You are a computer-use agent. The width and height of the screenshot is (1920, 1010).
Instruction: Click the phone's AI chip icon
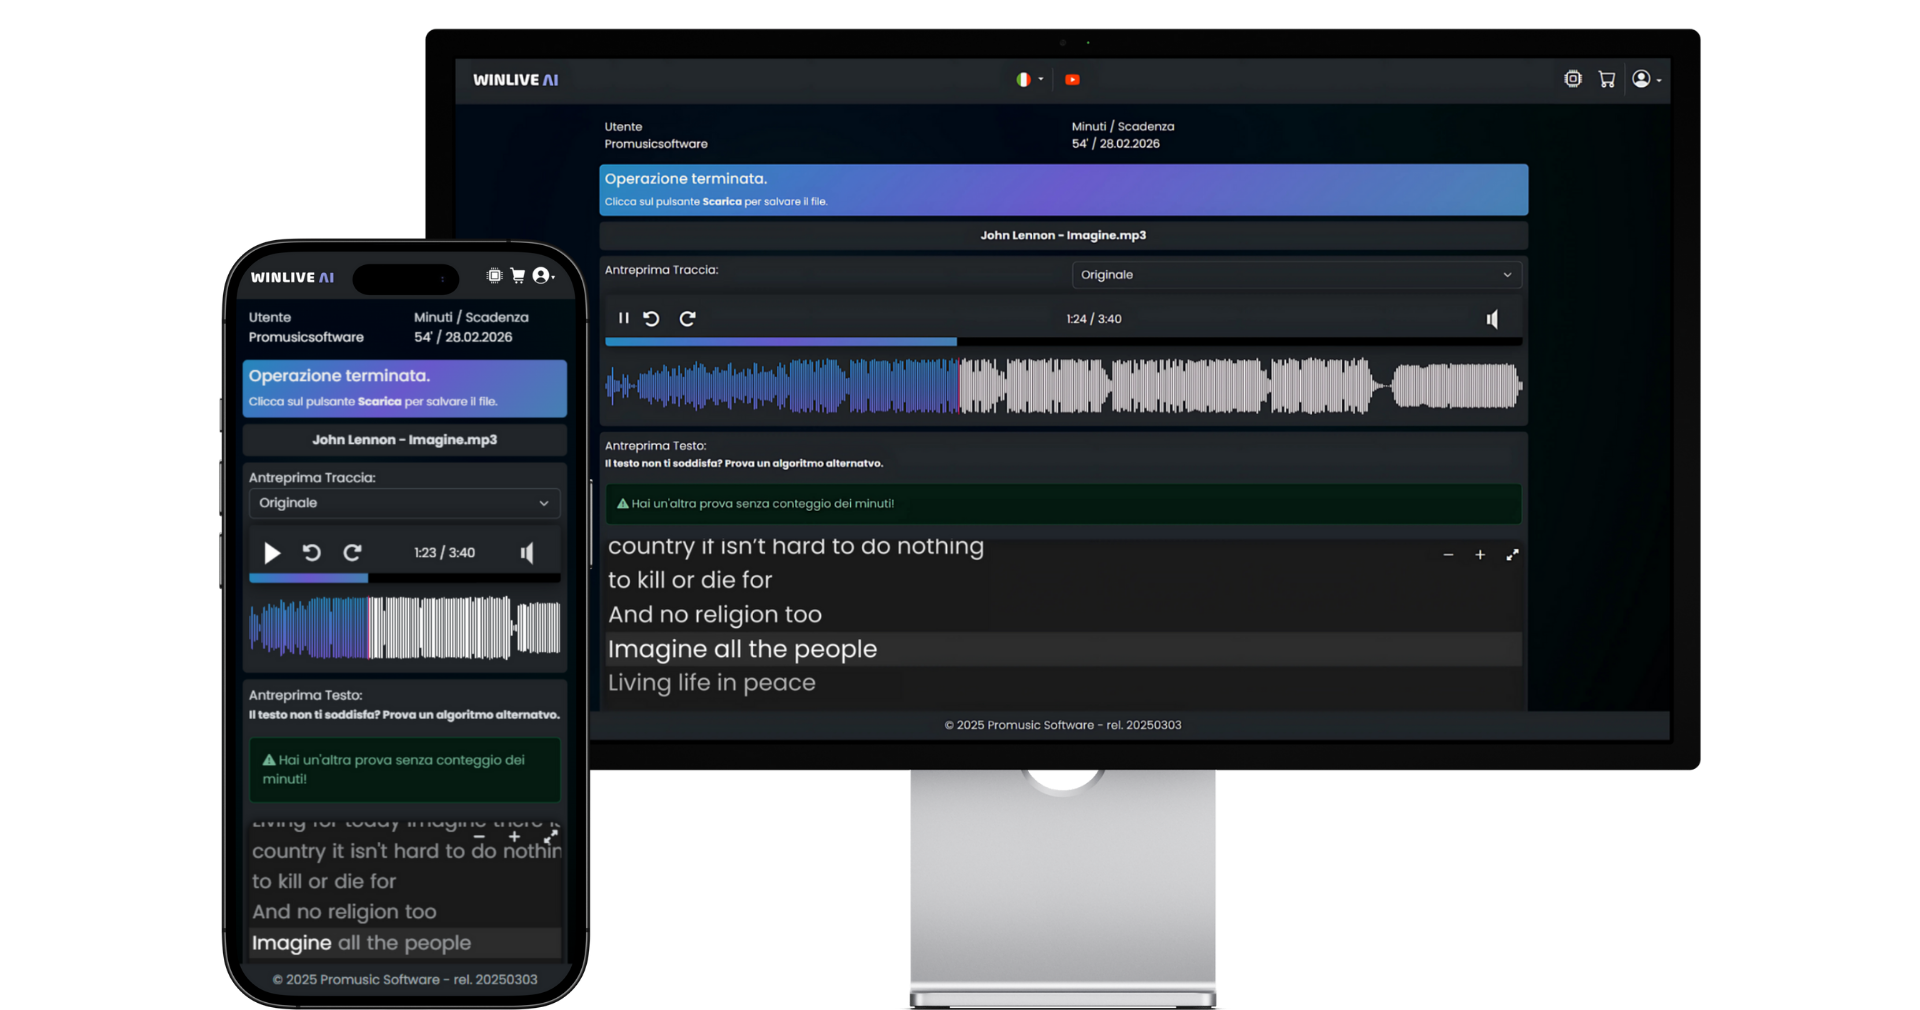coord(493,276)
